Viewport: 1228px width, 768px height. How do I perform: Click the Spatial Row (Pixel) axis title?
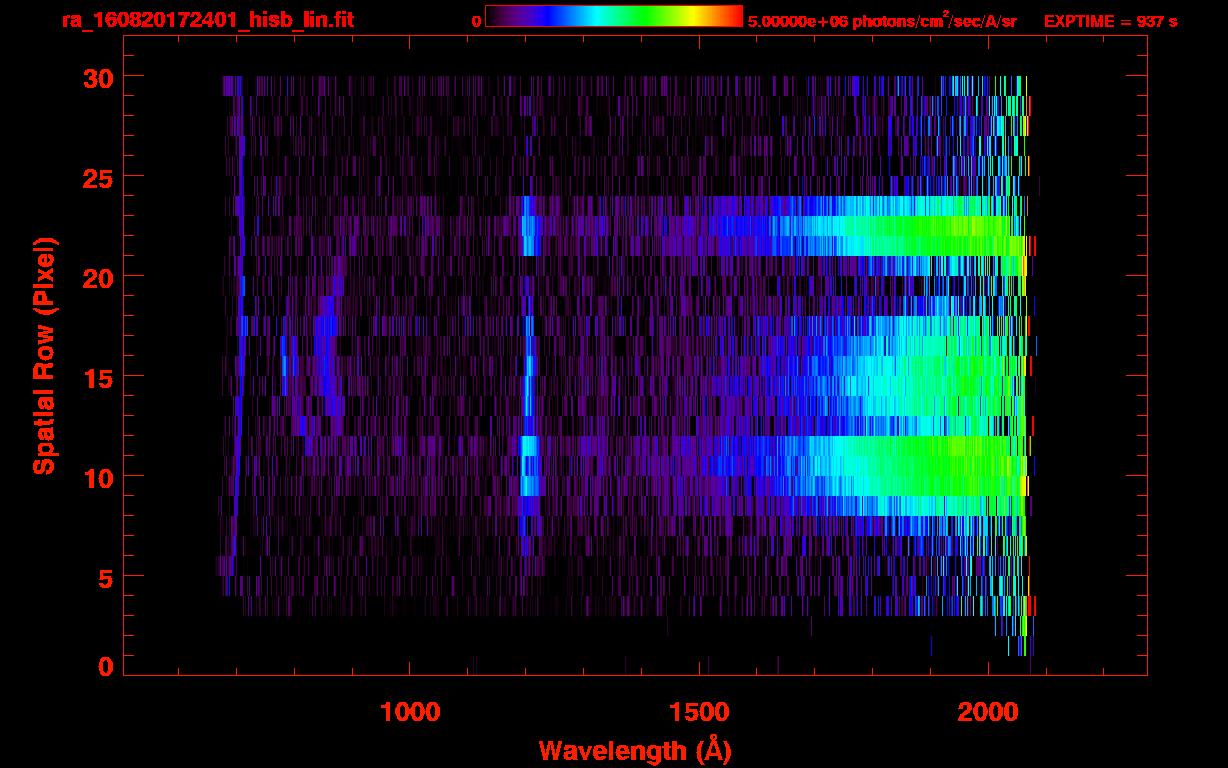[43, 356]
